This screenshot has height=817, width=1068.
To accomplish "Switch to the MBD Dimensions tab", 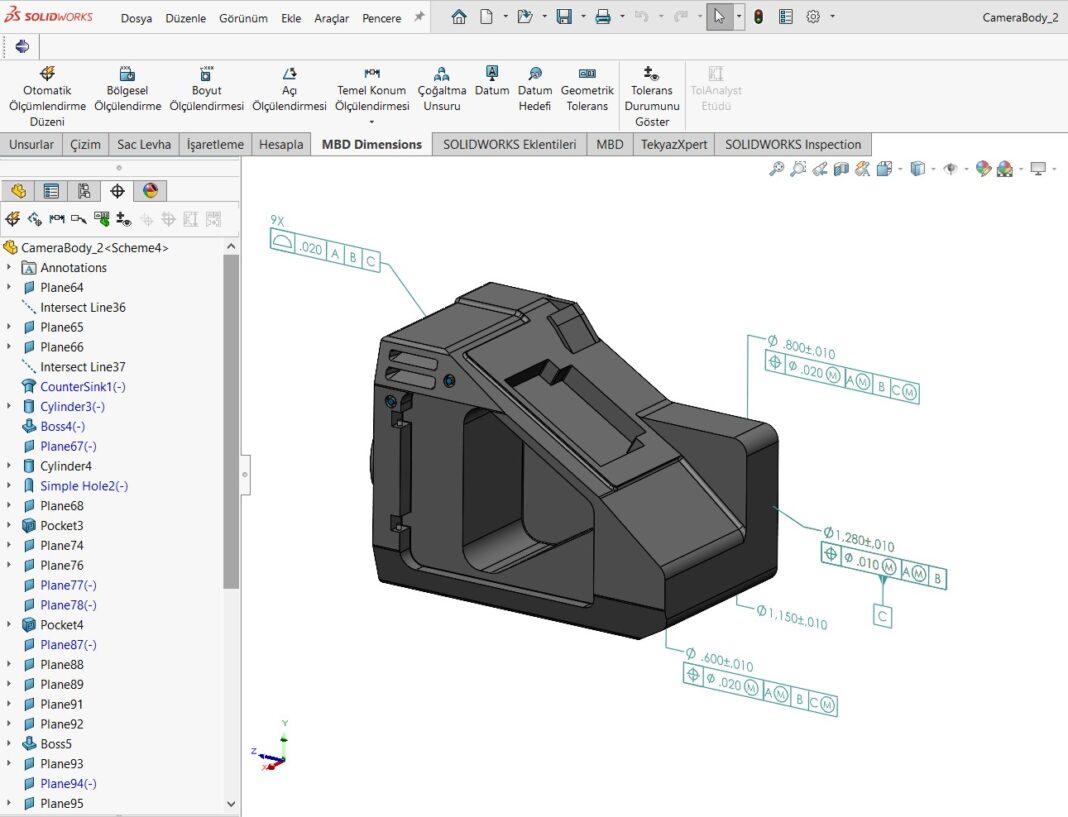I will point(371,143).
